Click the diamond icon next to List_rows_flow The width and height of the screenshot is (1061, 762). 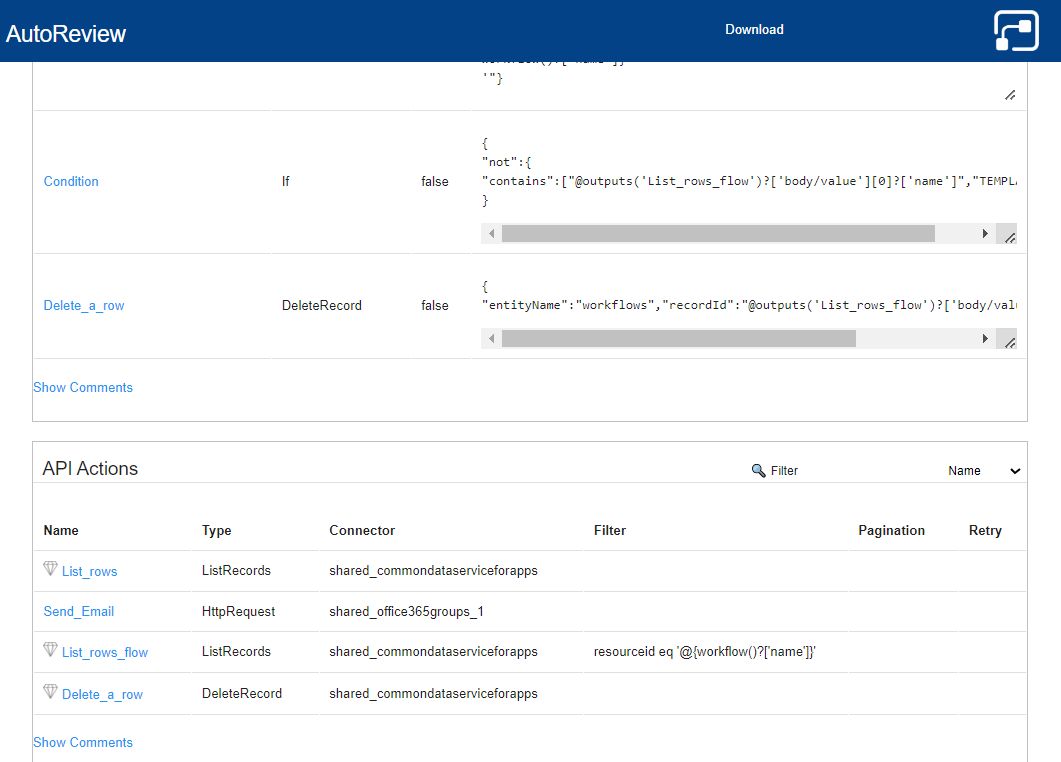[x=51, y=650]
